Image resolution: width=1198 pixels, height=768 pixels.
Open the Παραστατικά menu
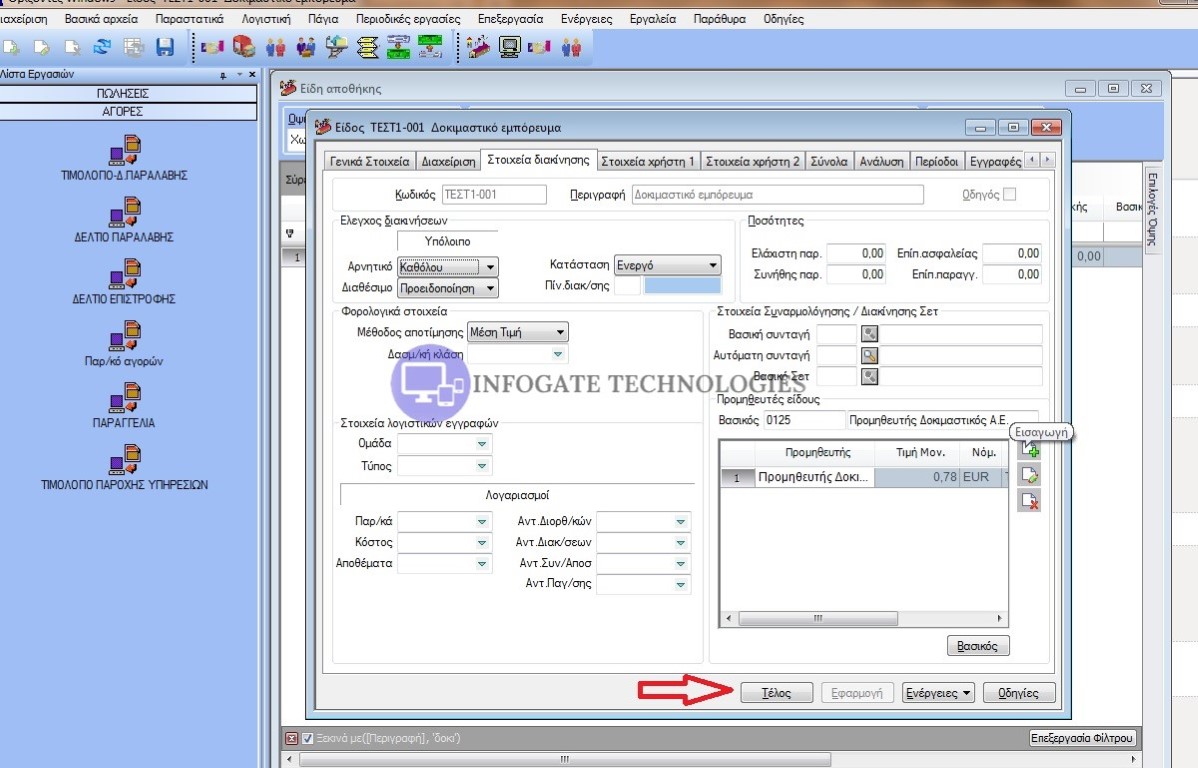[x=189, y=19]
